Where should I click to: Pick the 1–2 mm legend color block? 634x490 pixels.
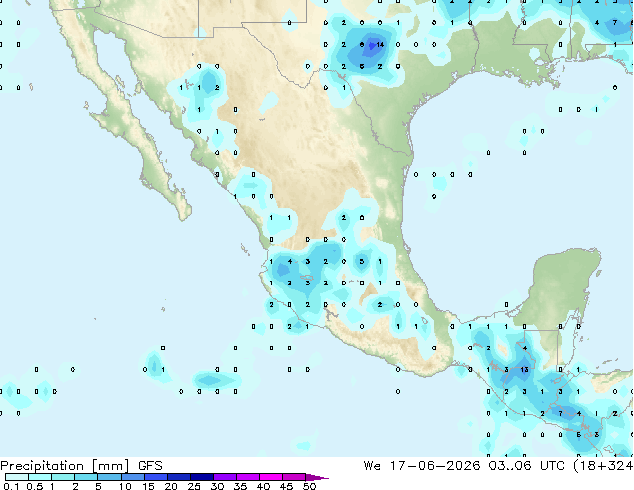63,477
